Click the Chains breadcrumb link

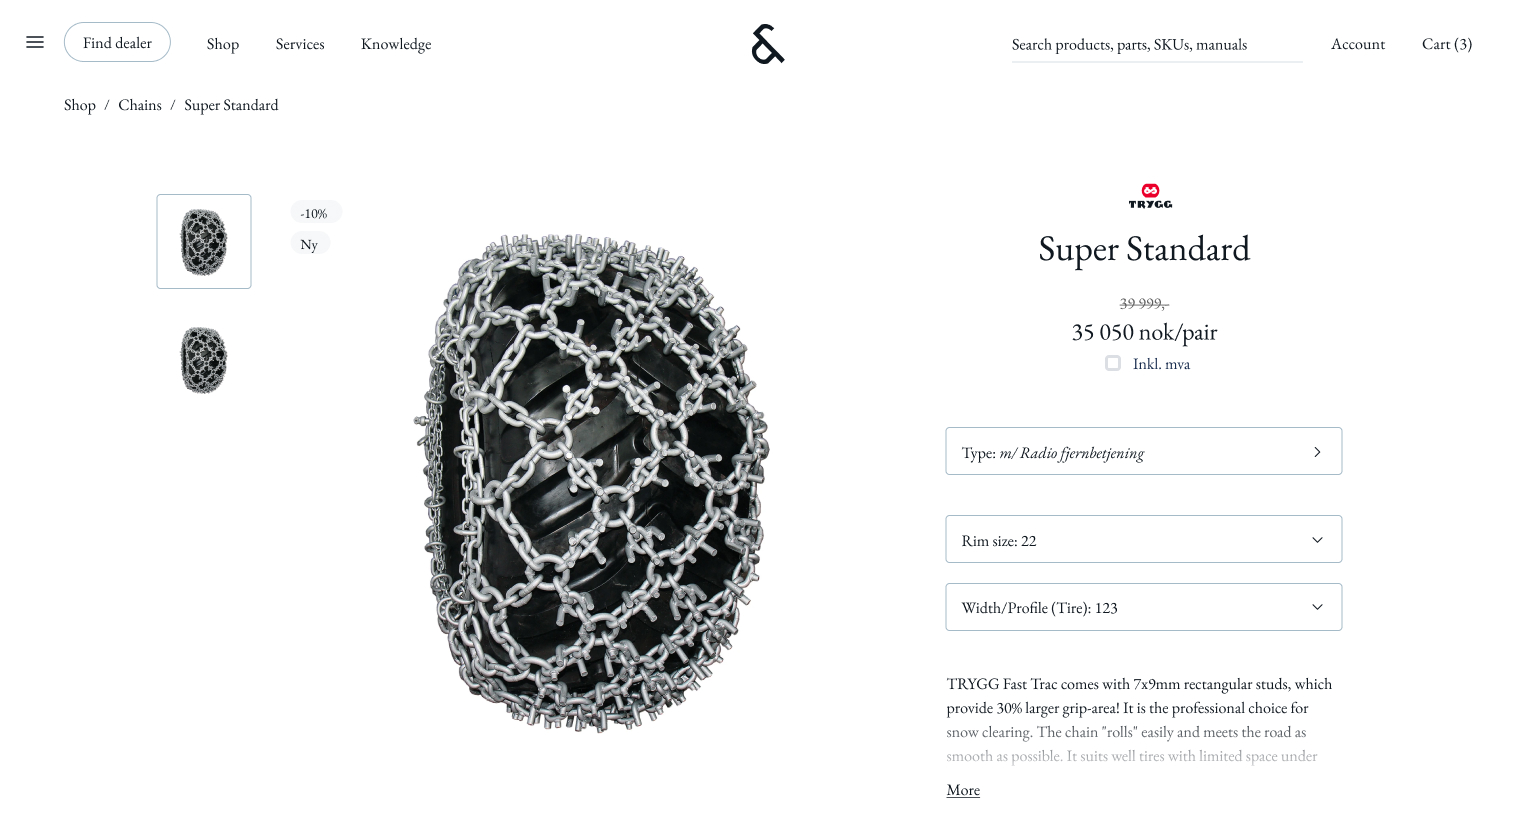click(140, 105)
